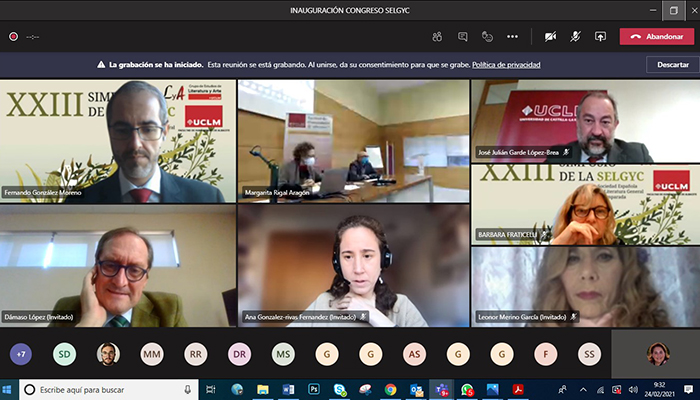The image size is (700, 400).
Task: Show the participants panel
Action: pos(437,36)
